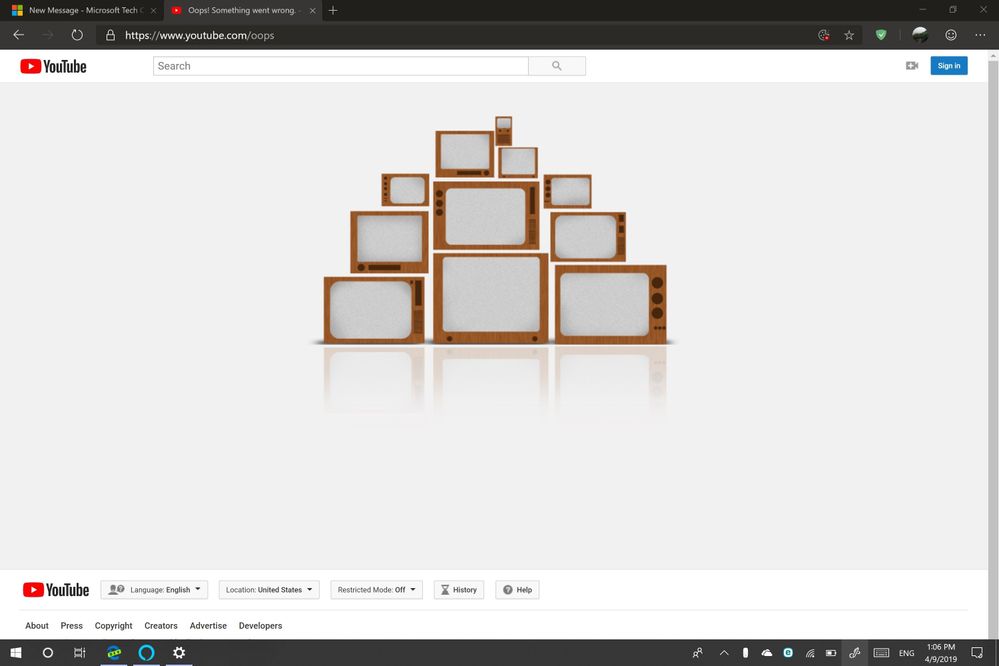Click the History hourglass icon in footer
The image size is (999, 666).
point(445,589)
